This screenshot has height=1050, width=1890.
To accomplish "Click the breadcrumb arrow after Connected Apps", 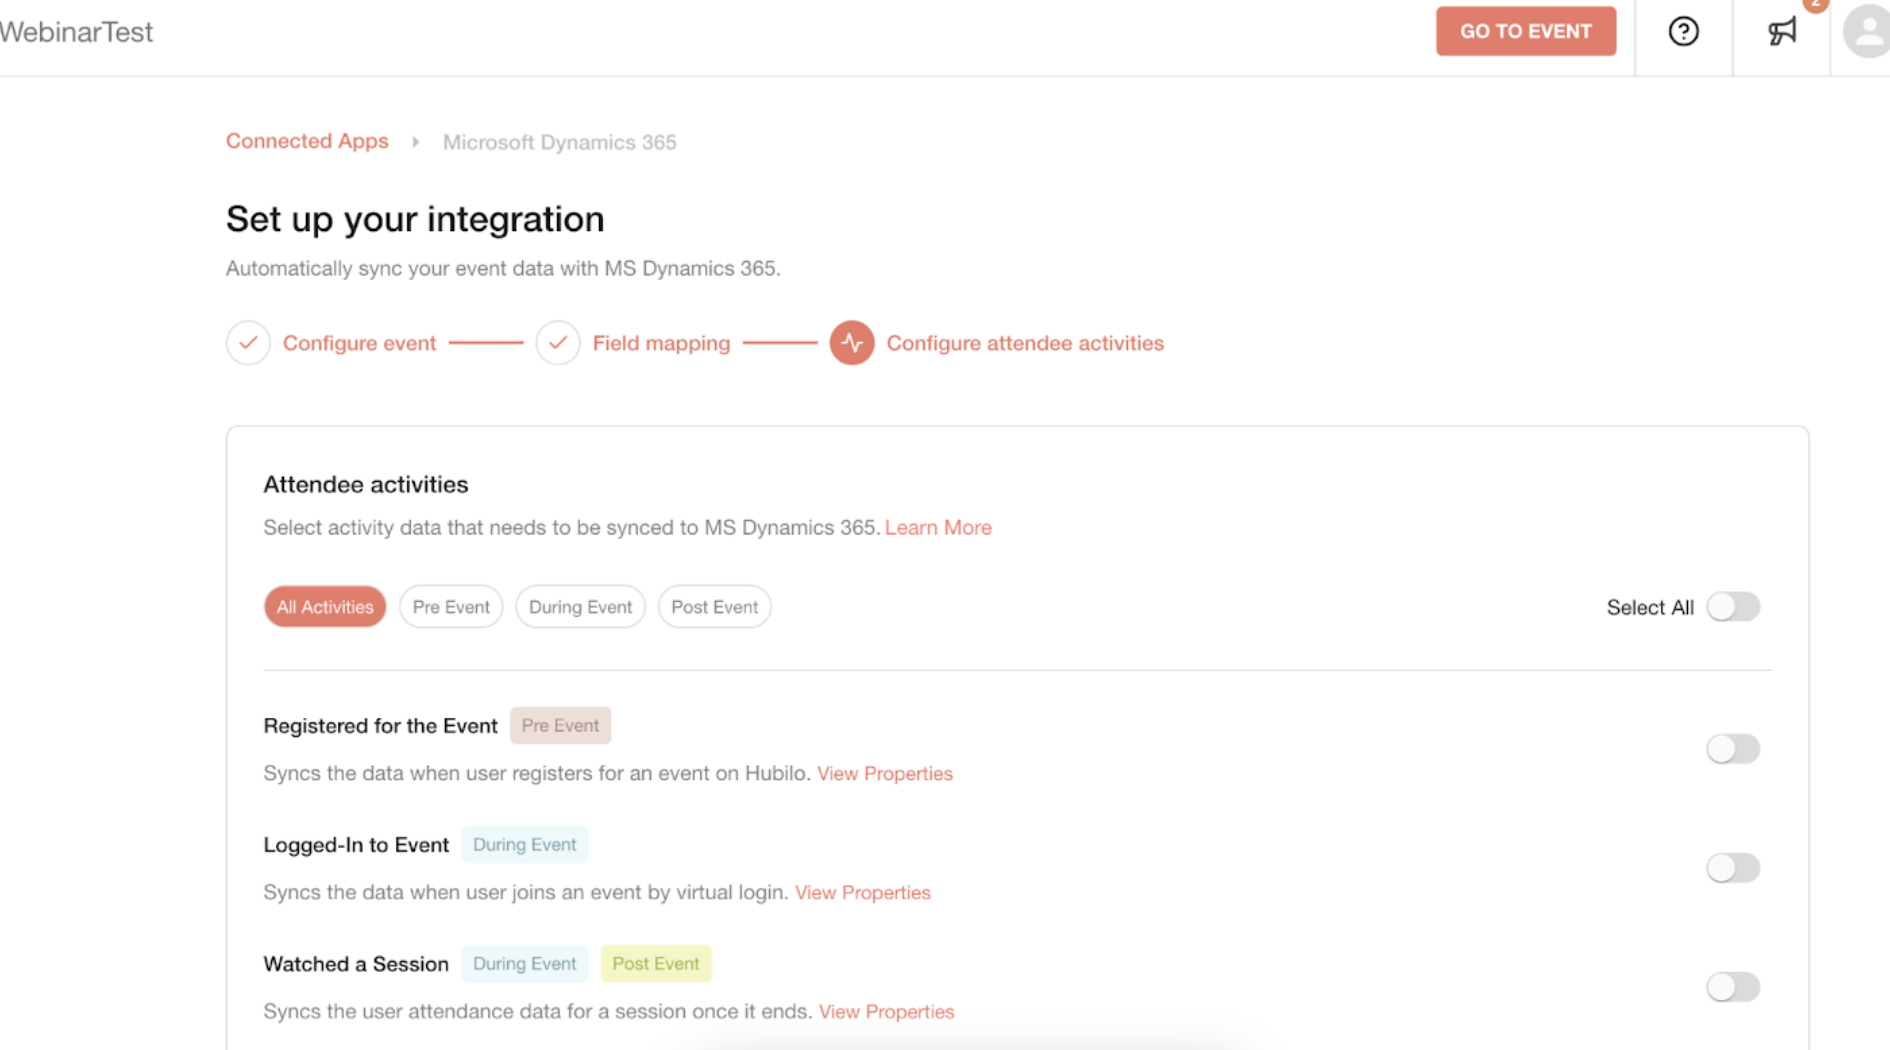I will pyautogui.click(x=416, y=142).
